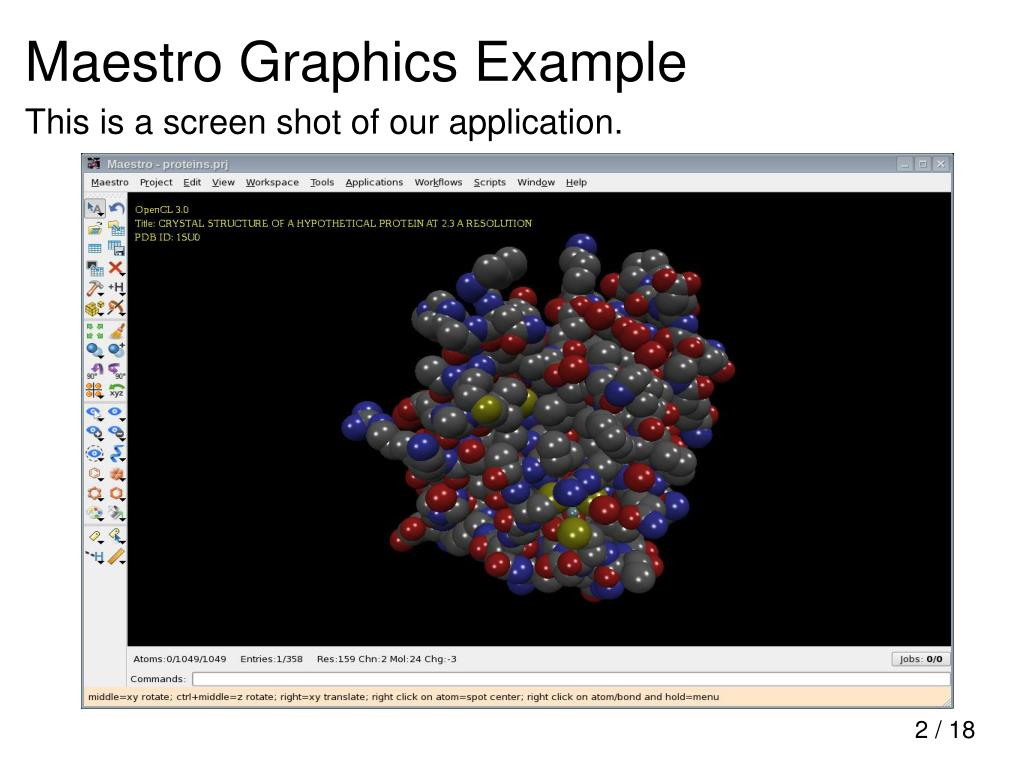
Task: Open the Project menu
Action: [x=156, y=183]
